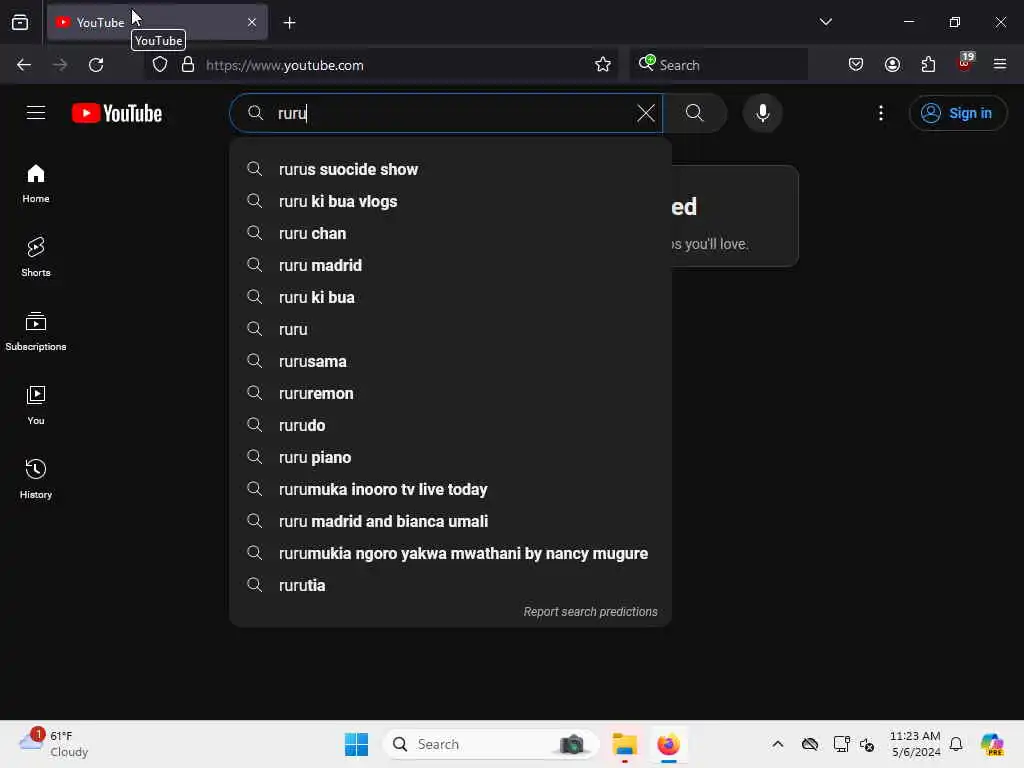Select suggestion 'rurus suocide show'
This screenshot has width=1024, height=768.
[451, 169]
